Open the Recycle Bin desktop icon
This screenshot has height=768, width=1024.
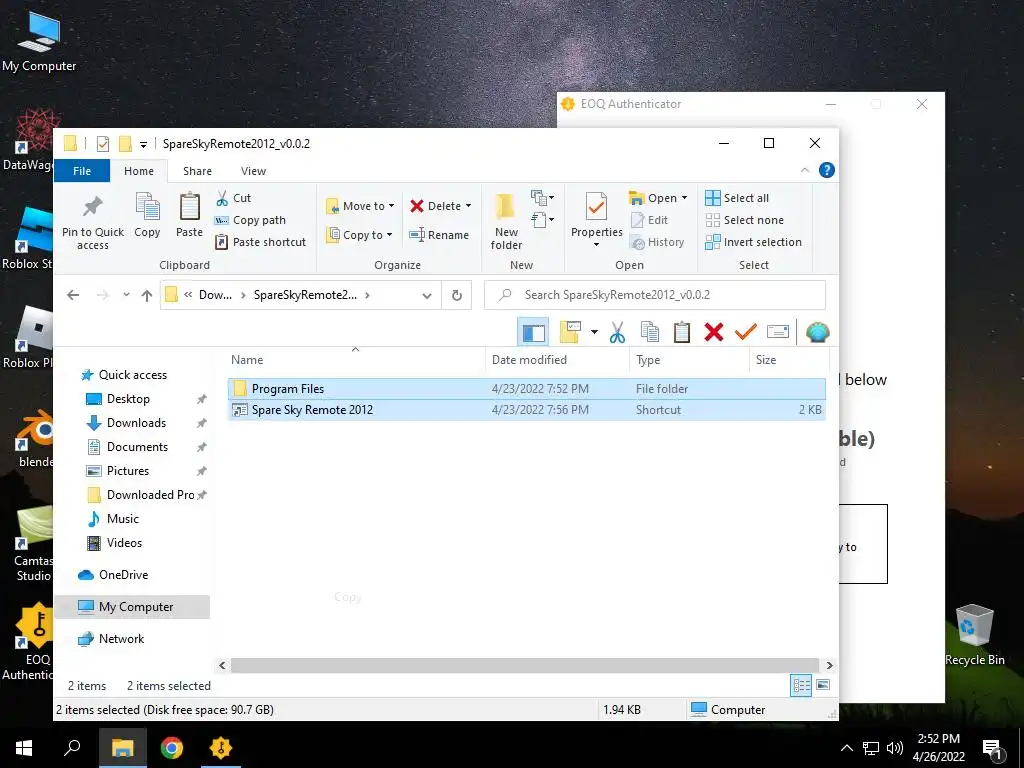974,635
